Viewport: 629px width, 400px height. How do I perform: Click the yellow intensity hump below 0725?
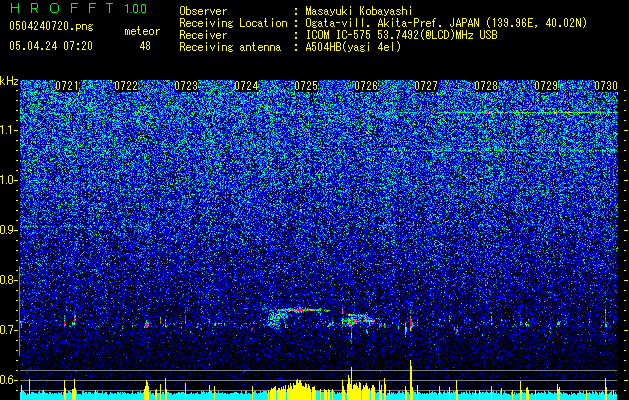click(x=297, y=388)
